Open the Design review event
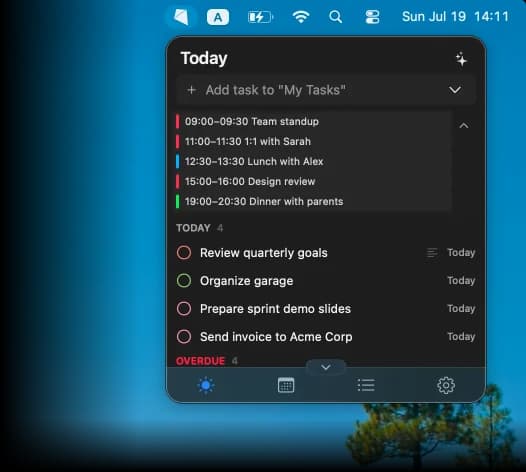The image size is (526, 472). point(314,181)
